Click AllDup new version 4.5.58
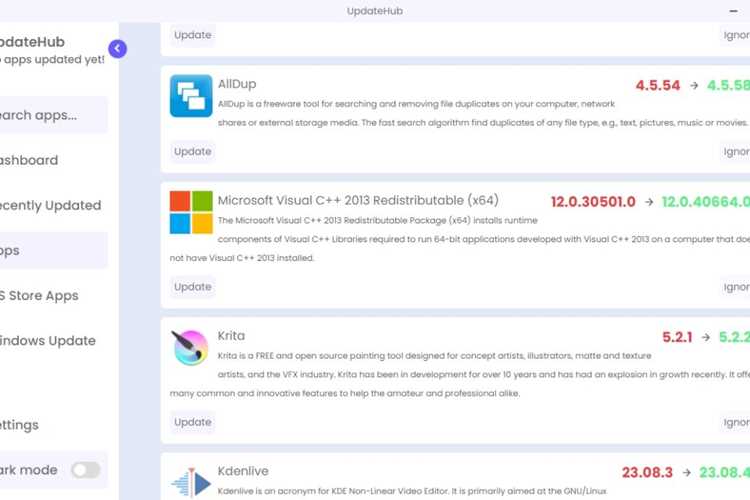Viewport: 750px width, 500px height. coord(728,86)
